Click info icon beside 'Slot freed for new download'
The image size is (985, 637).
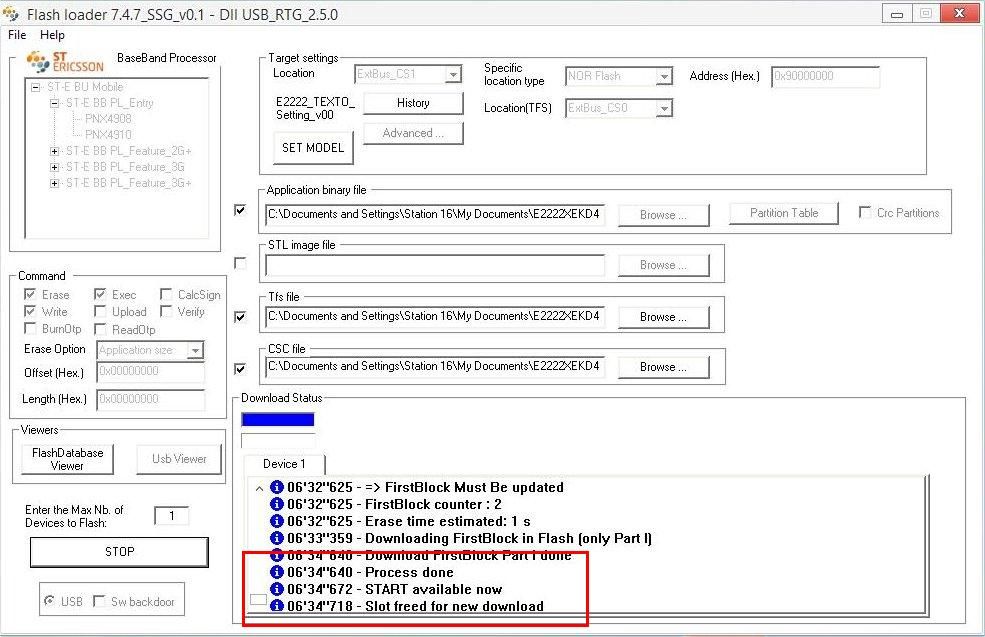pos(276,606)
